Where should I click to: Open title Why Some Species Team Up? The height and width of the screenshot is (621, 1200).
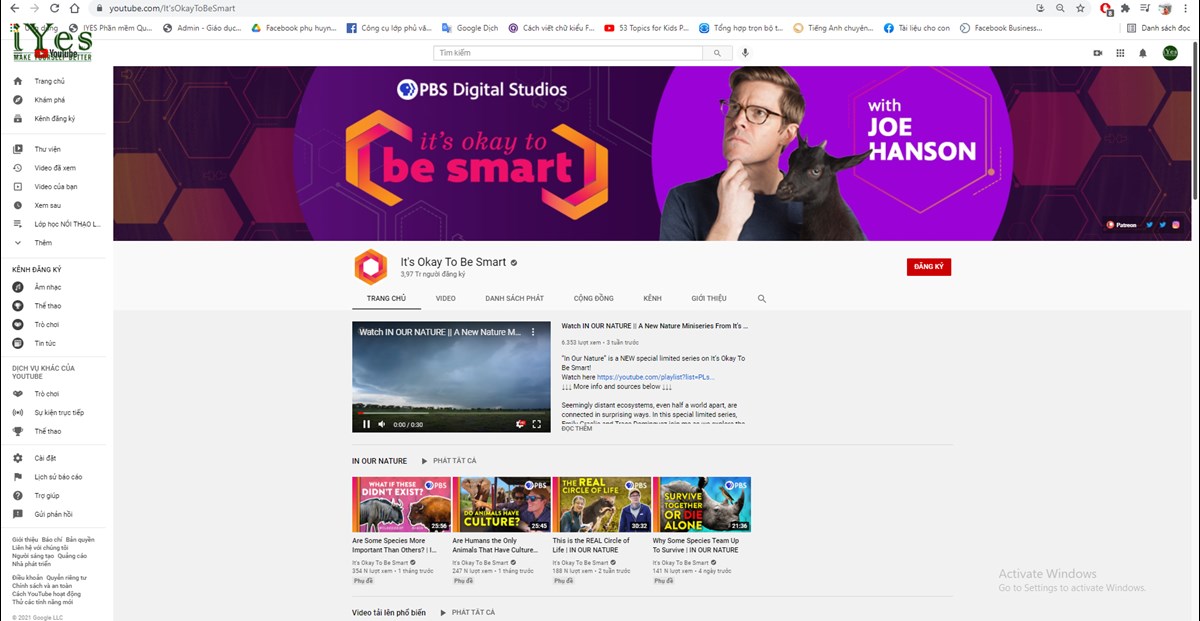(x=696, y=545)
